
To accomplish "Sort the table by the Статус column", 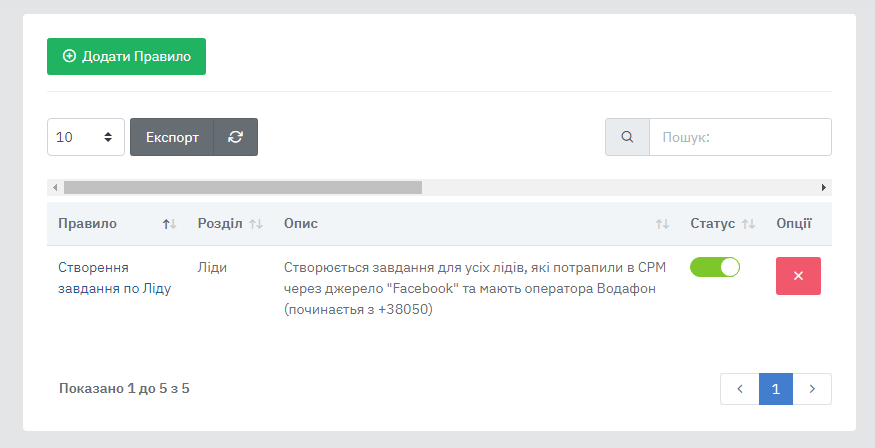I will tap(722, 224).
